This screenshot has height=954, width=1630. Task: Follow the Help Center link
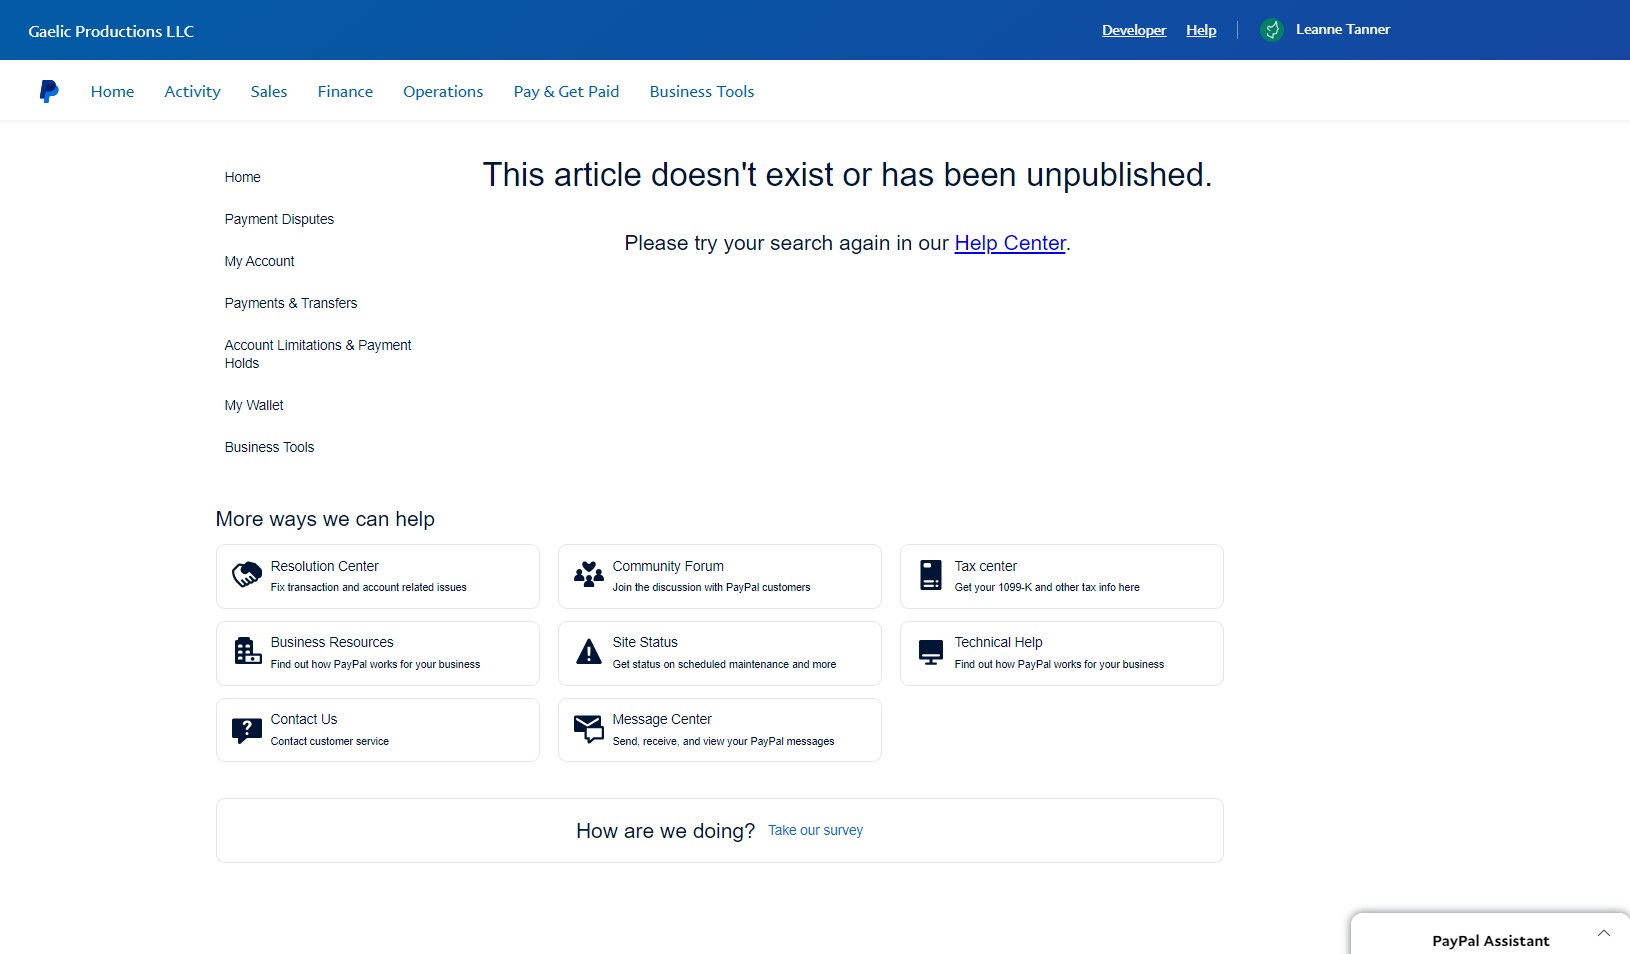tap(1009, 243)
